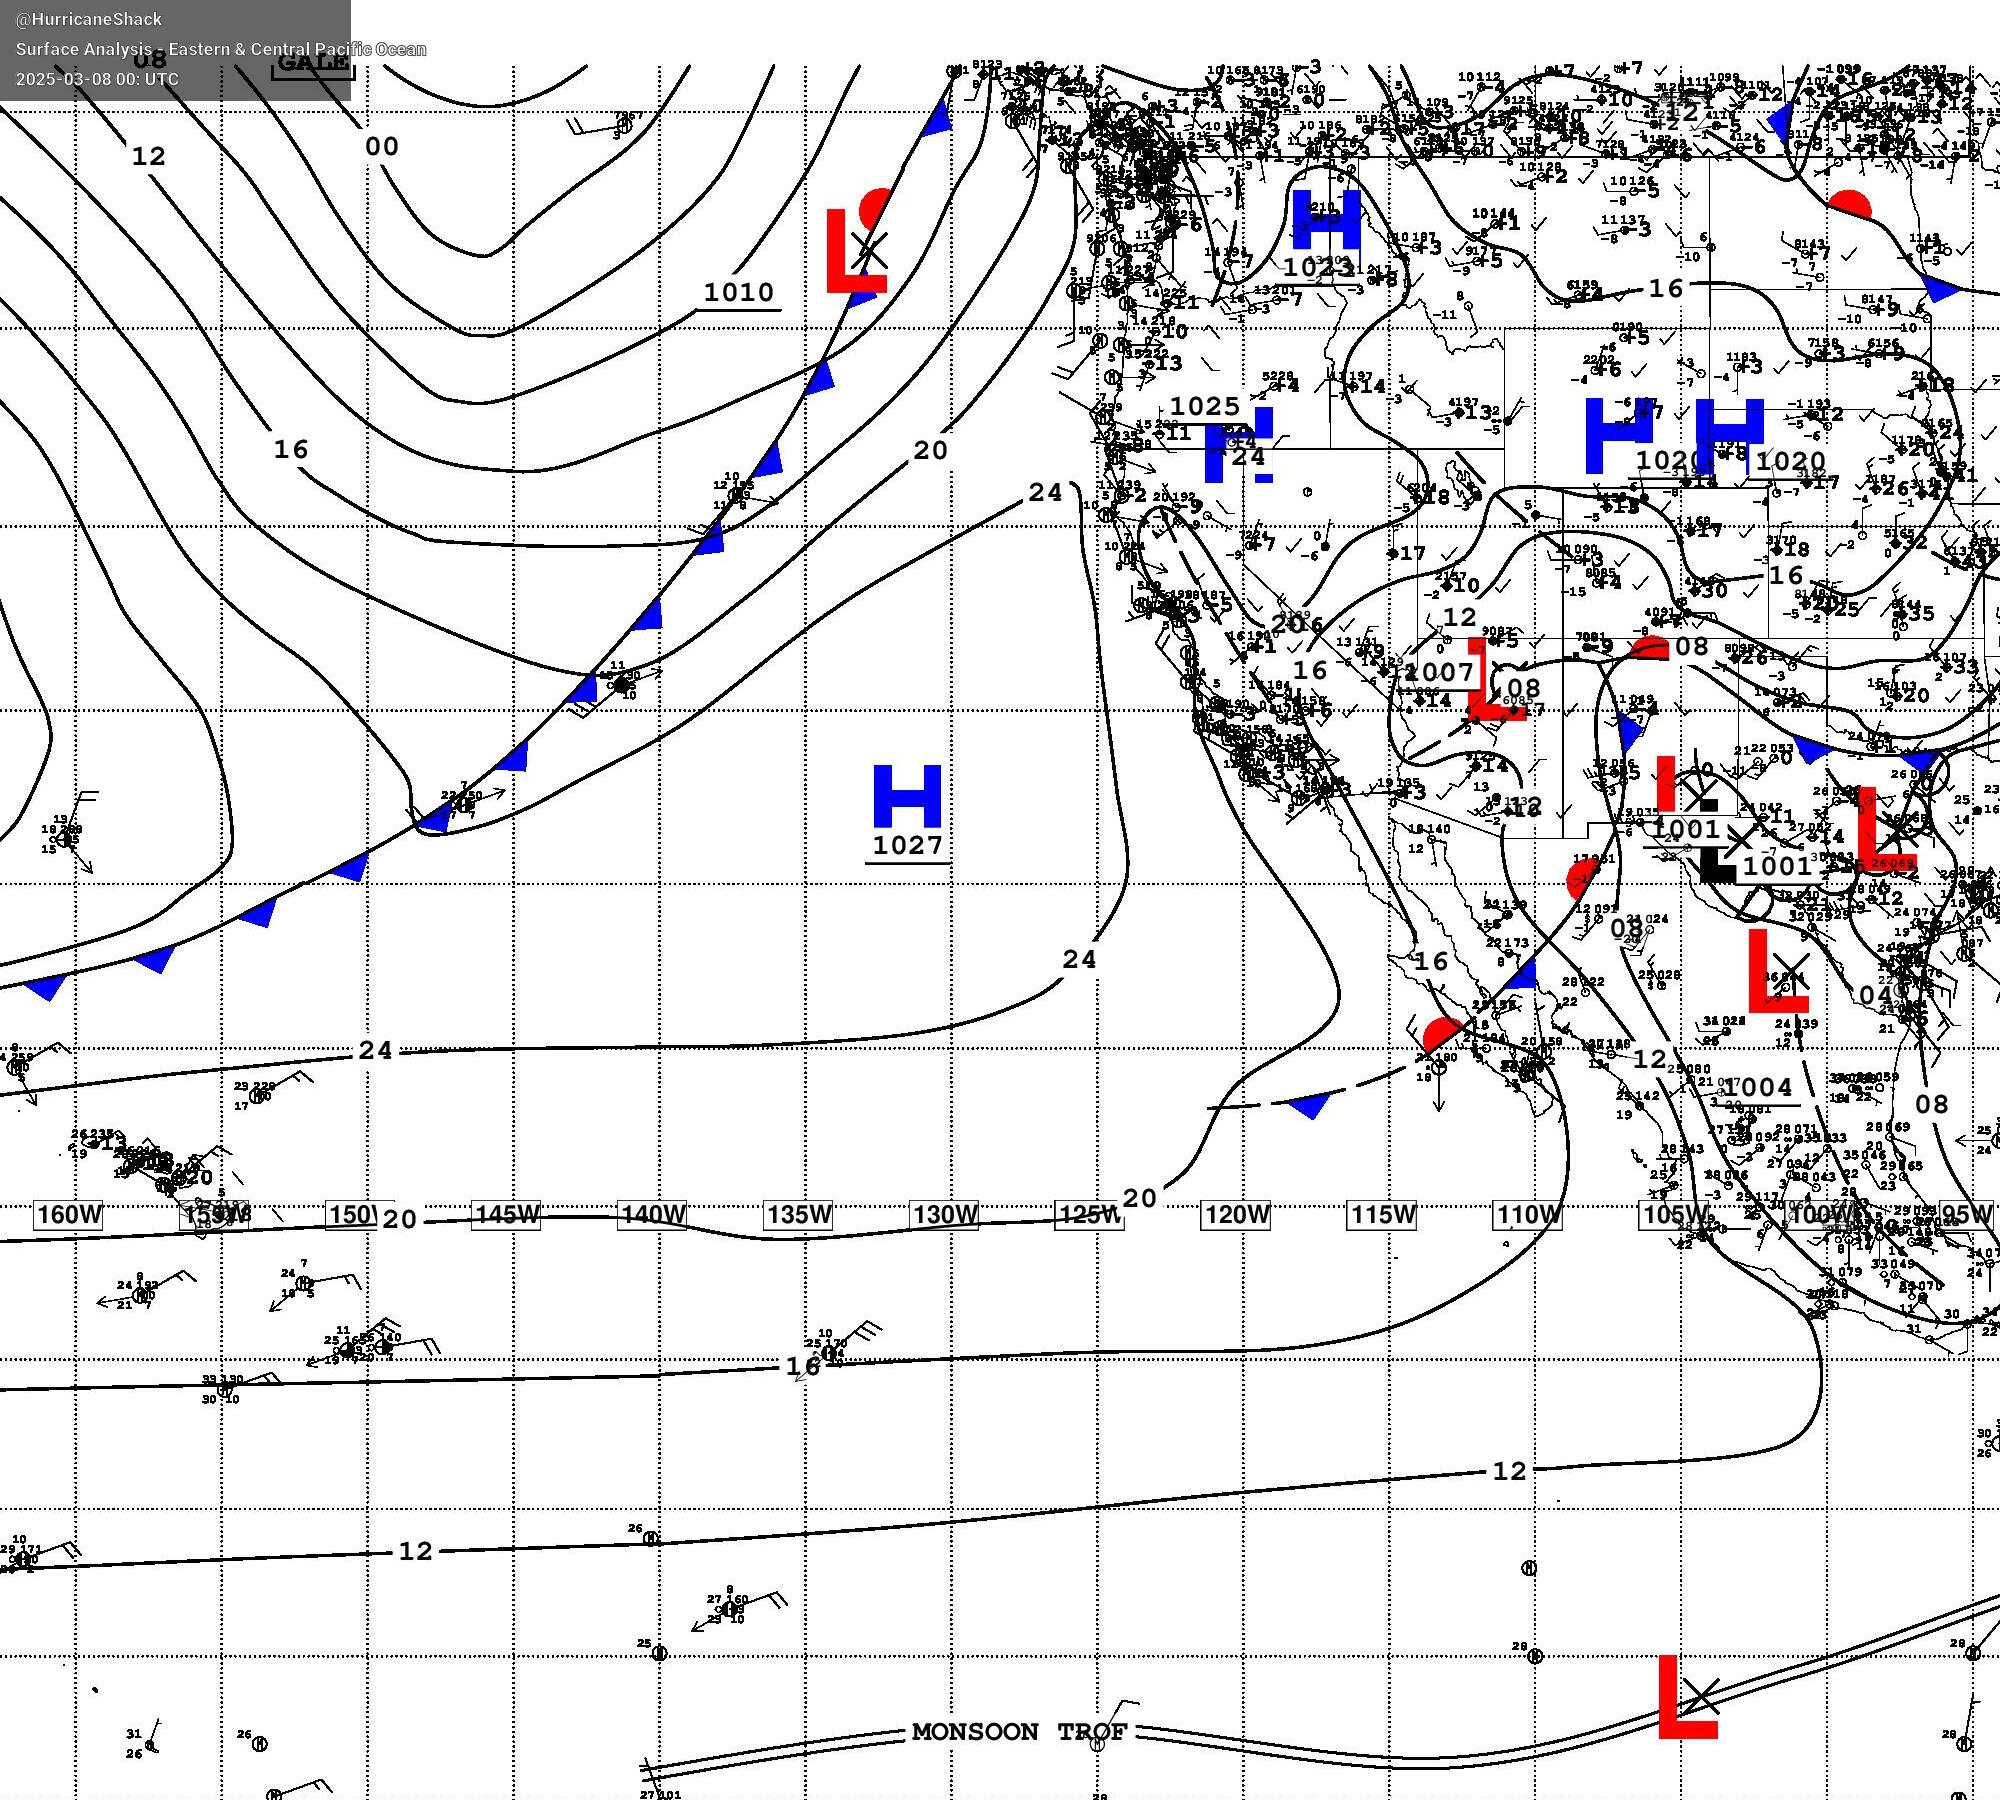Click the 120W longitude label
This screenshot has width=2000, height=1800.
pyautogui.click(x=1237, y=1215)
